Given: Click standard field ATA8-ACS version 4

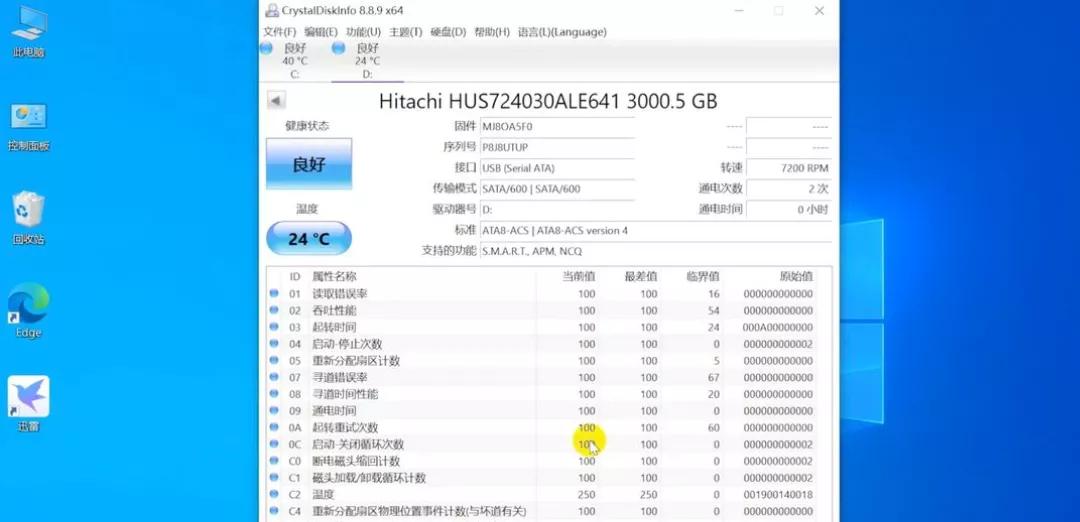Looking at the screenshot, I should point(655,231).
